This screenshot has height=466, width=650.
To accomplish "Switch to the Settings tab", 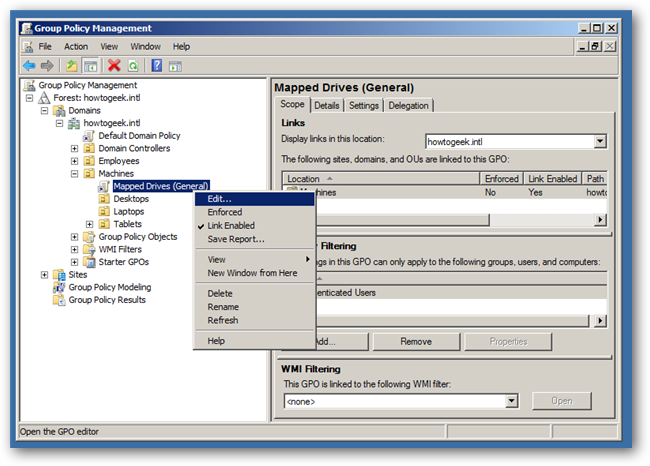I will [364, 105].
